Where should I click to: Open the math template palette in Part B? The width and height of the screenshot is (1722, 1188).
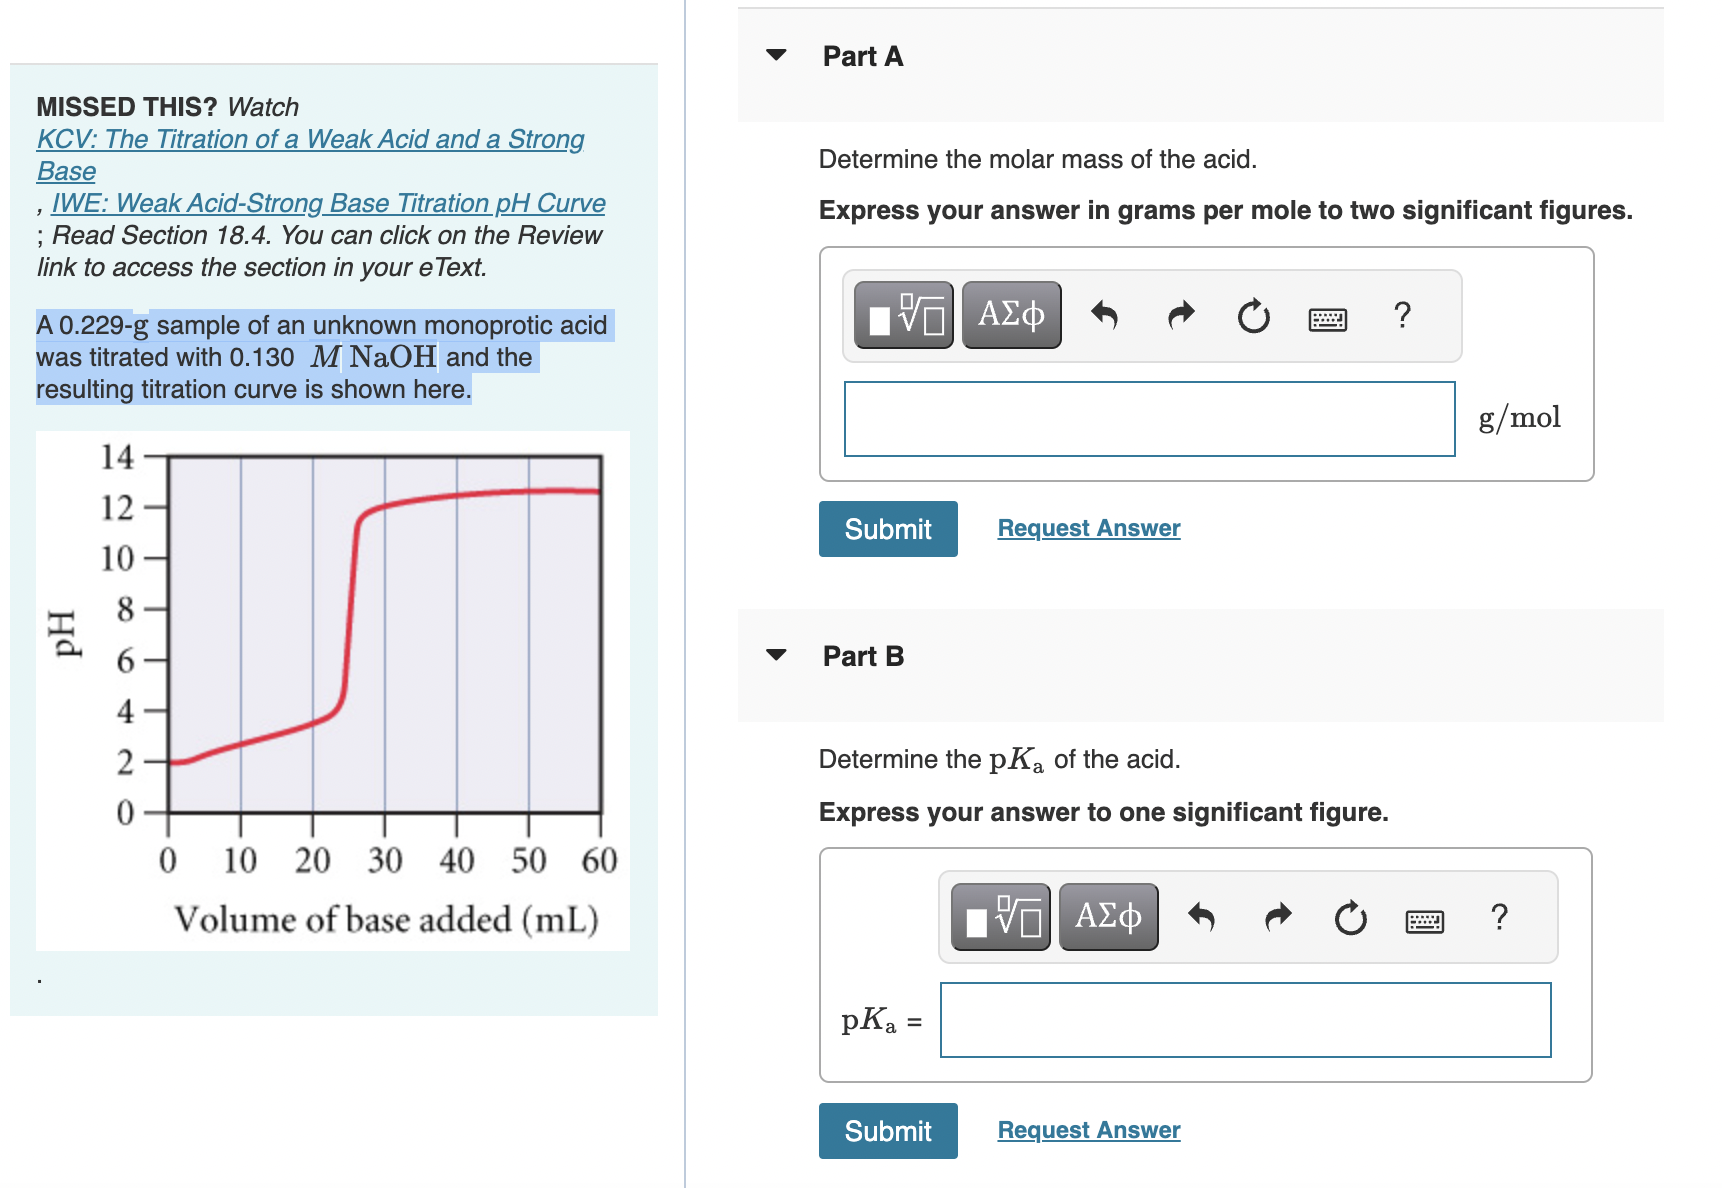coord(999,915)
